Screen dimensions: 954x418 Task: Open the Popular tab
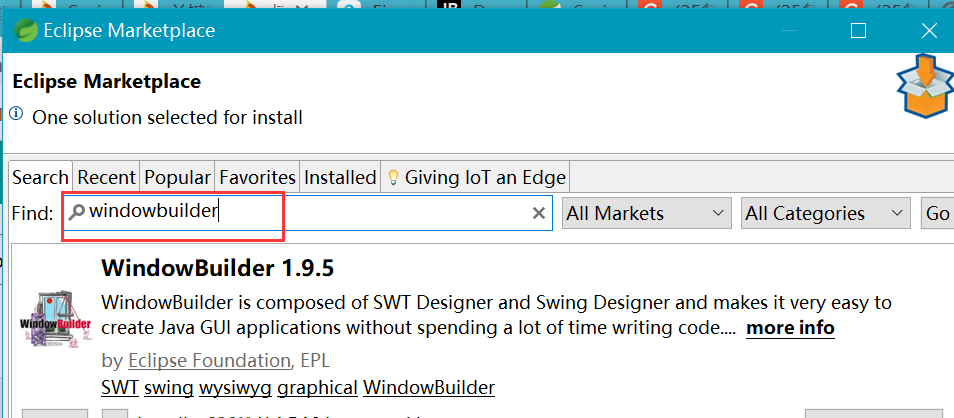[177, 178]
